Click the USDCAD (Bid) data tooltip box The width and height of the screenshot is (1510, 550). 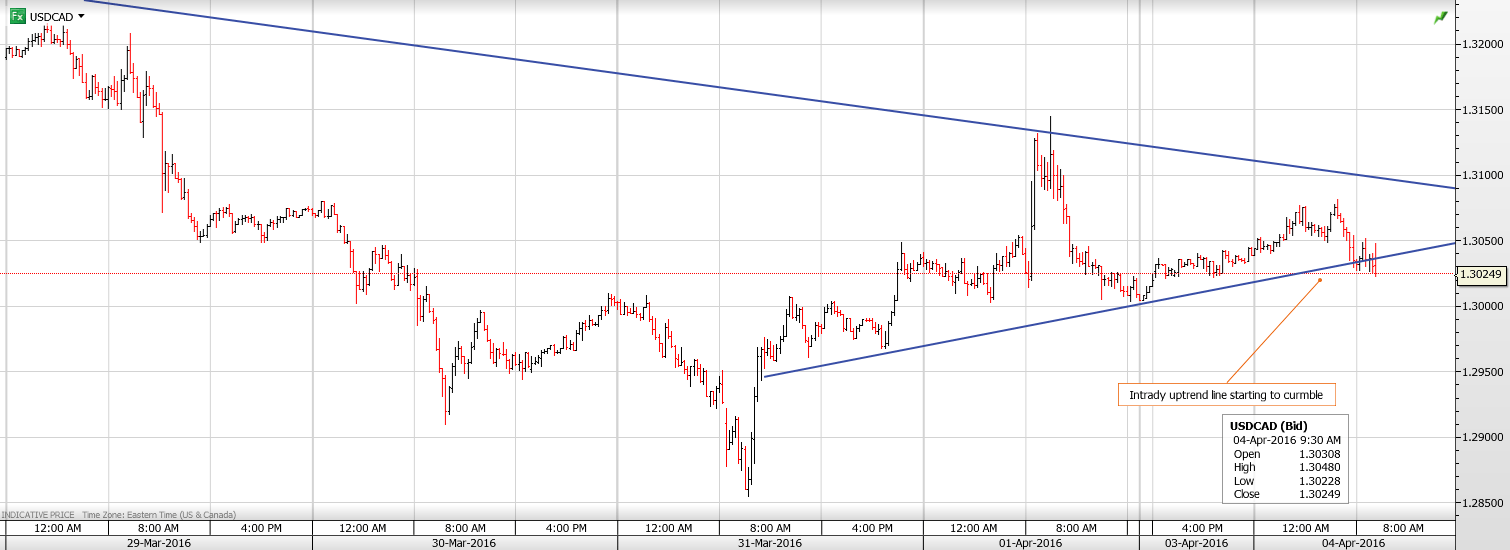click(x=1286, y=459)
